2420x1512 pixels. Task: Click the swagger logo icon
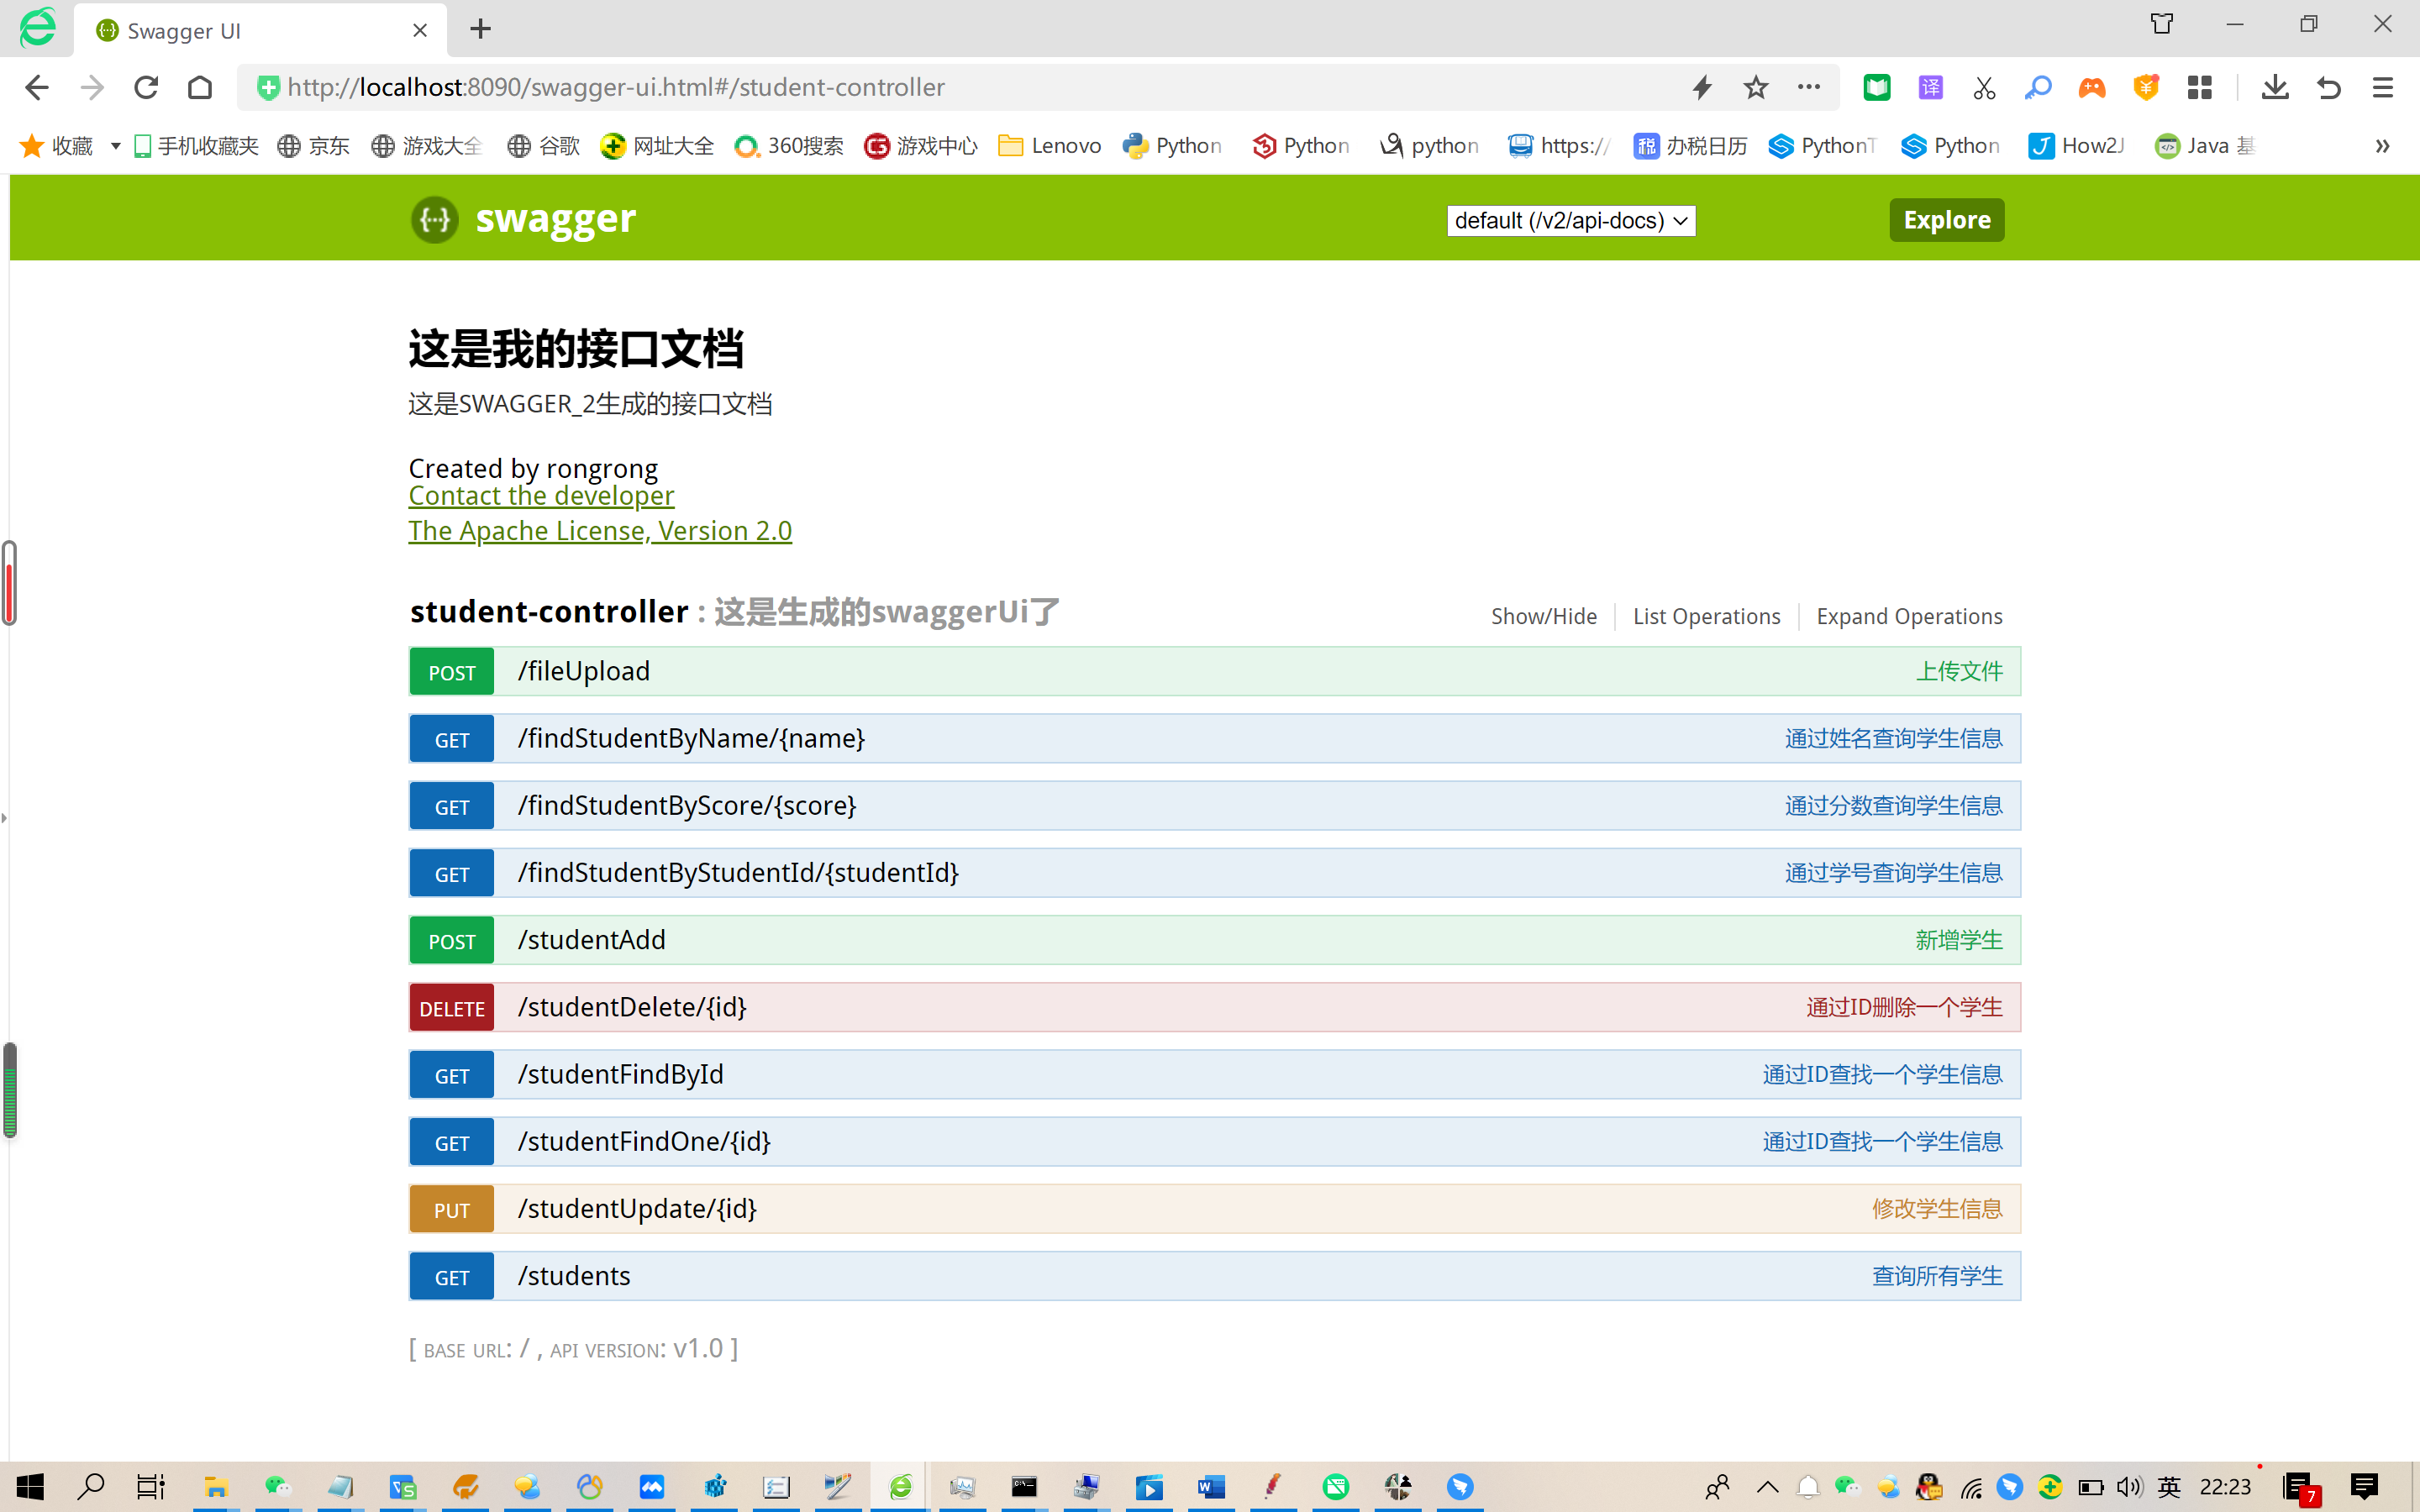point(435,219)
